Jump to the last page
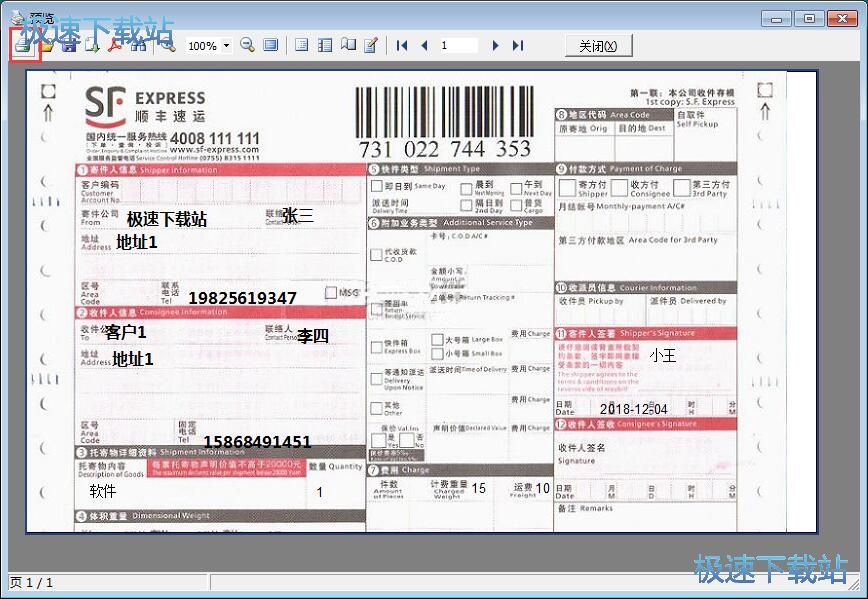This screenshot has height=599, width=868. click(x=518, y=45)
